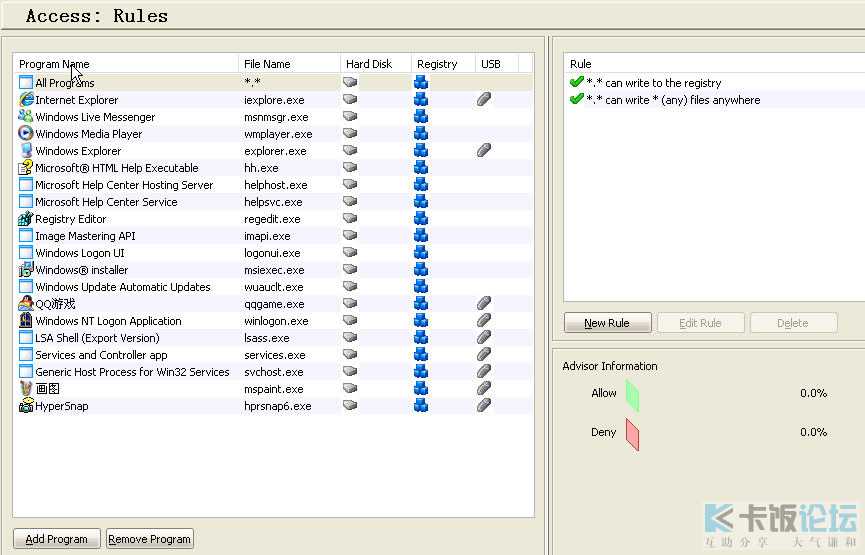Click the Windows Media Player icon

coord(26,134)
